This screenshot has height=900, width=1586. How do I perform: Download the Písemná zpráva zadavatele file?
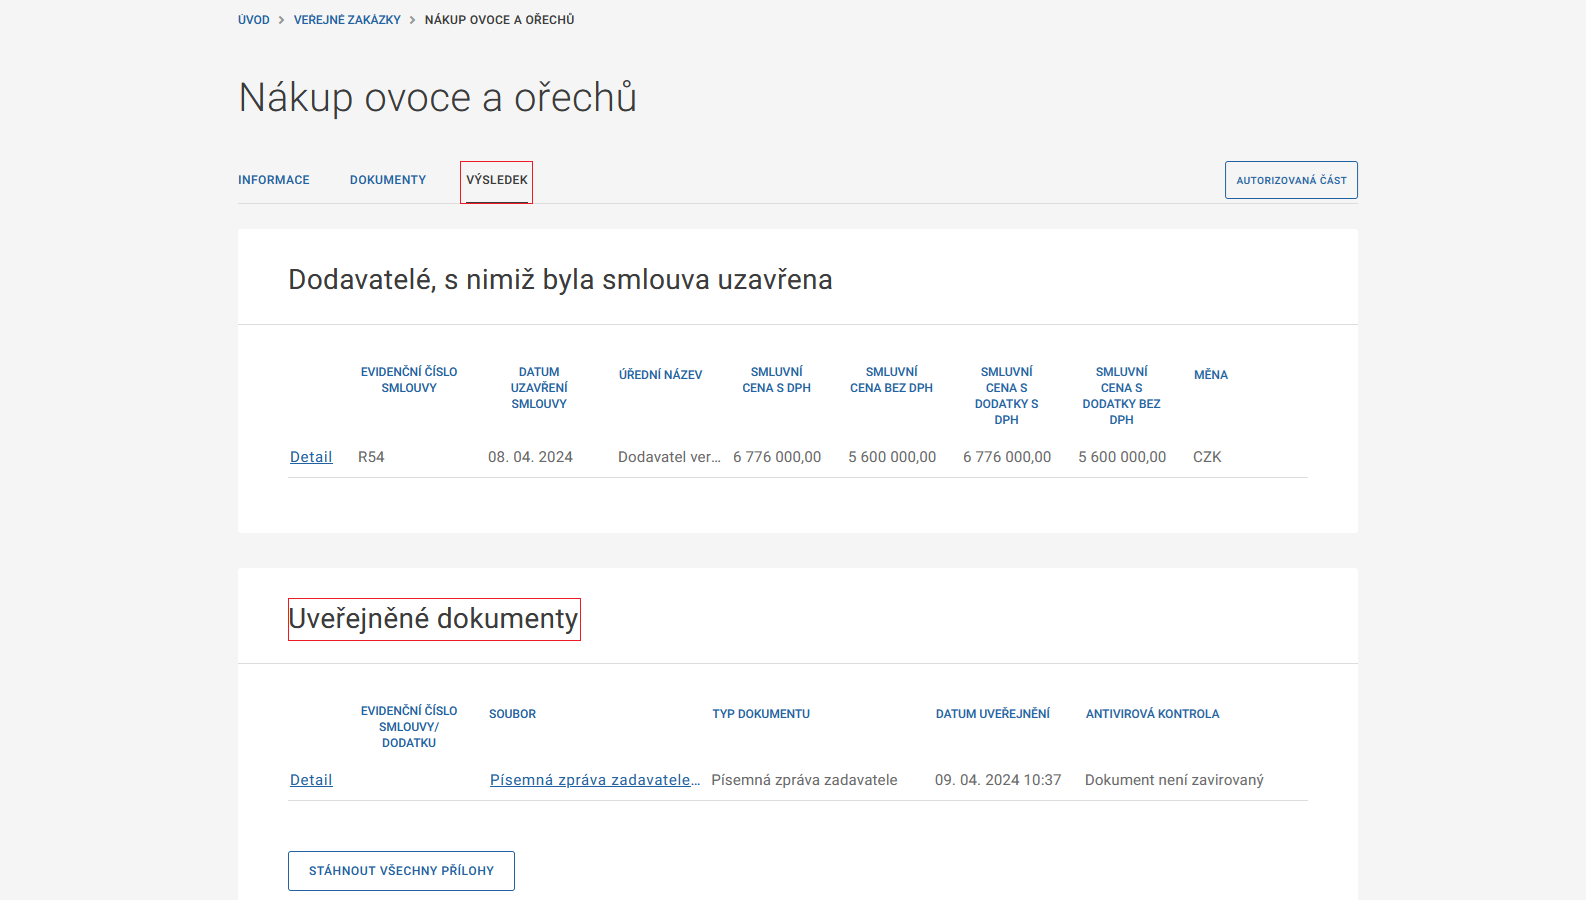(x=594, y=780)
